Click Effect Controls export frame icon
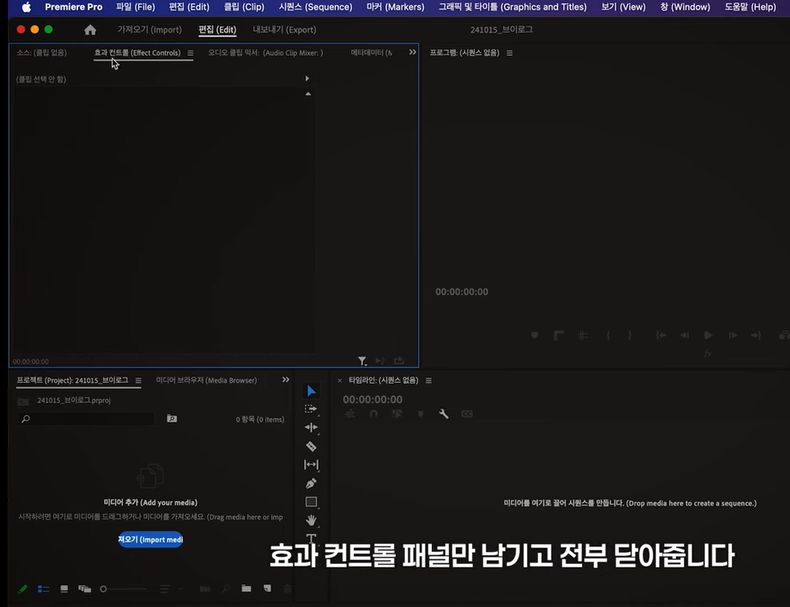This screenshot has width=790, height=607. pos(399,361)
